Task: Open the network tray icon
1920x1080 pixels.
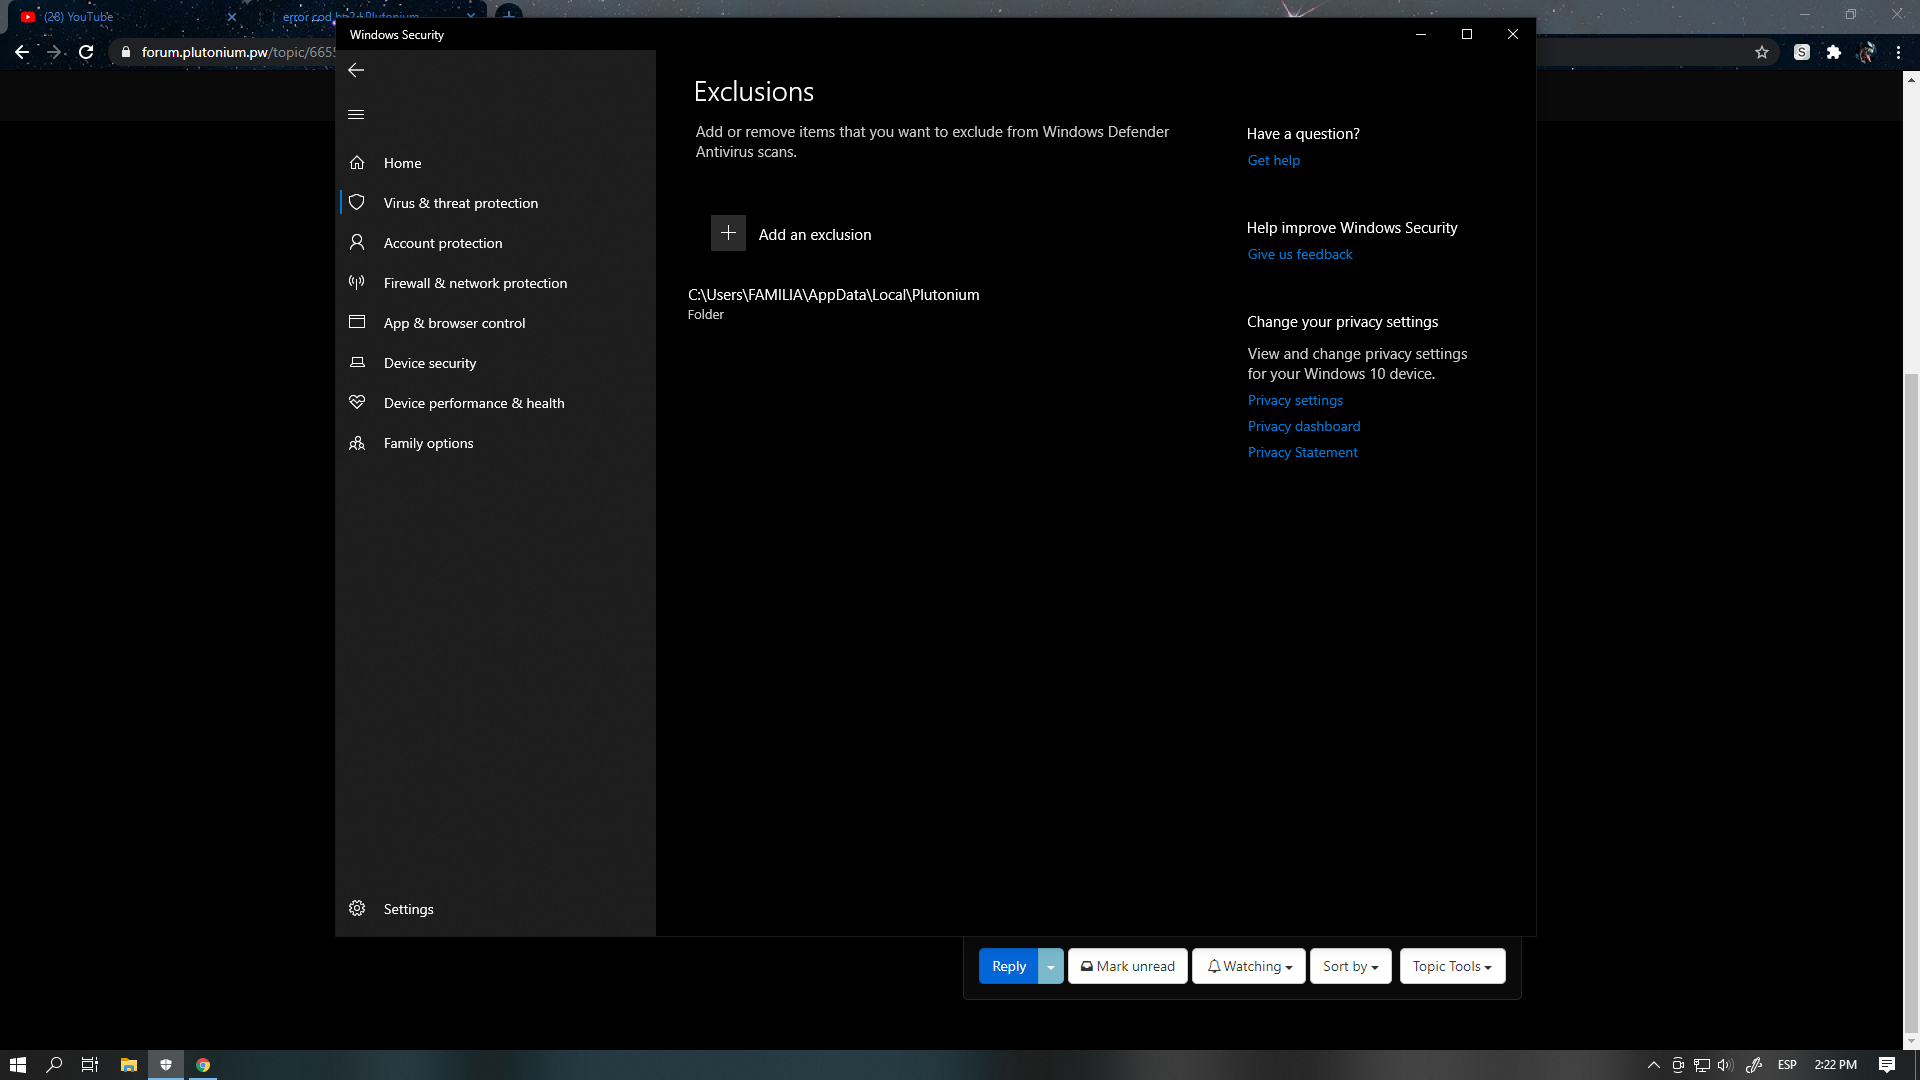Action: click(1701, 1065)
